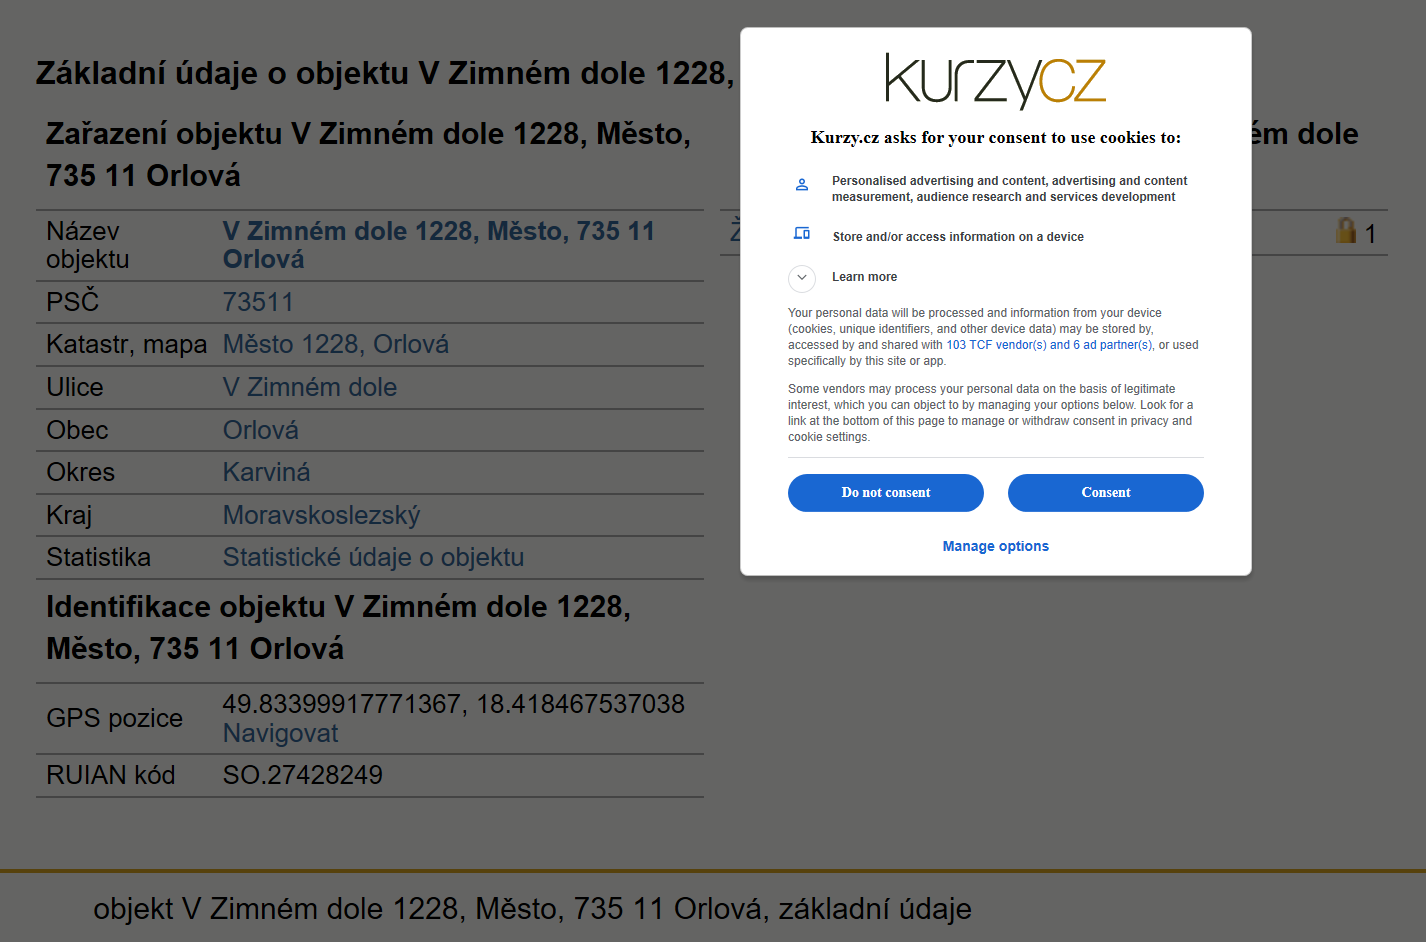
Task: Select the Orlová municipality link
Action: pos(260,430)
